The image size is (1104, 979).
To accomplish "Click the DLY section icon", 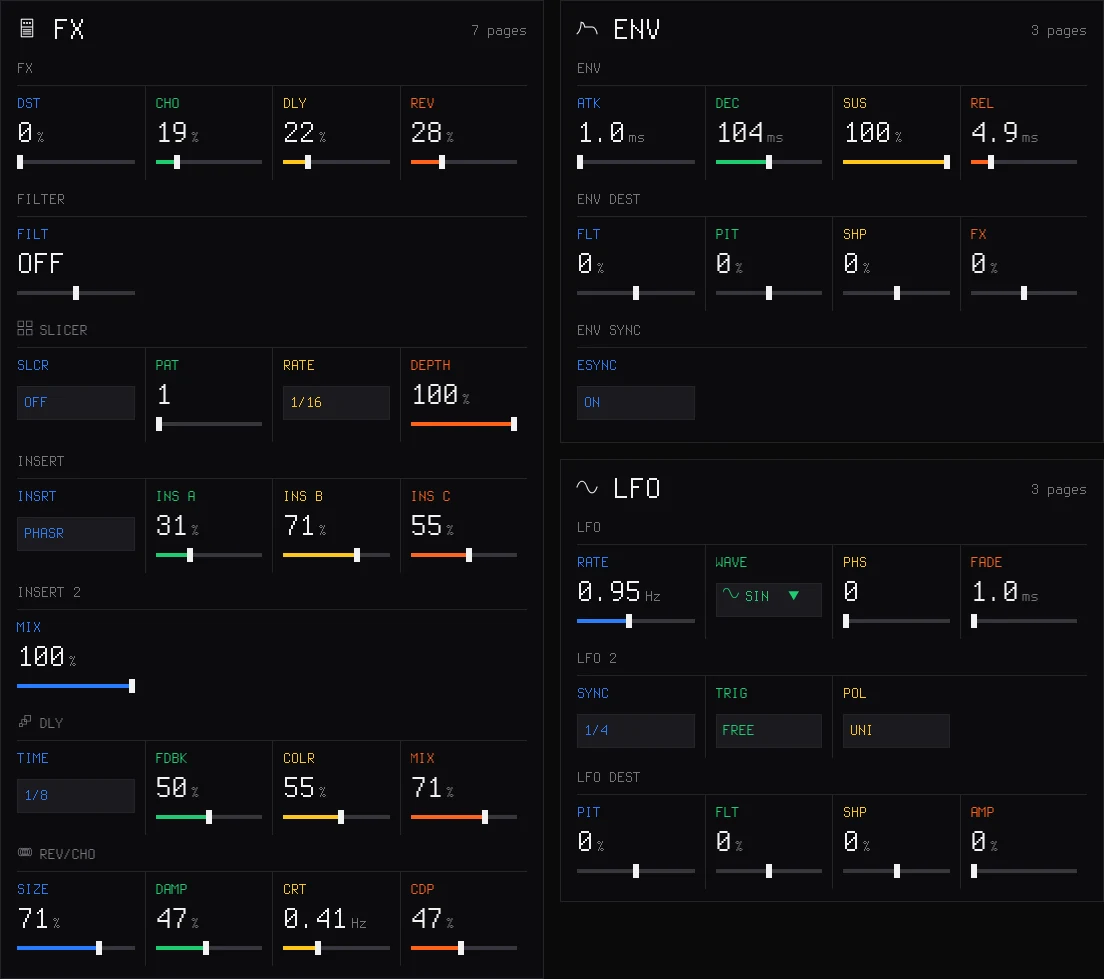I will pos(25,721).
